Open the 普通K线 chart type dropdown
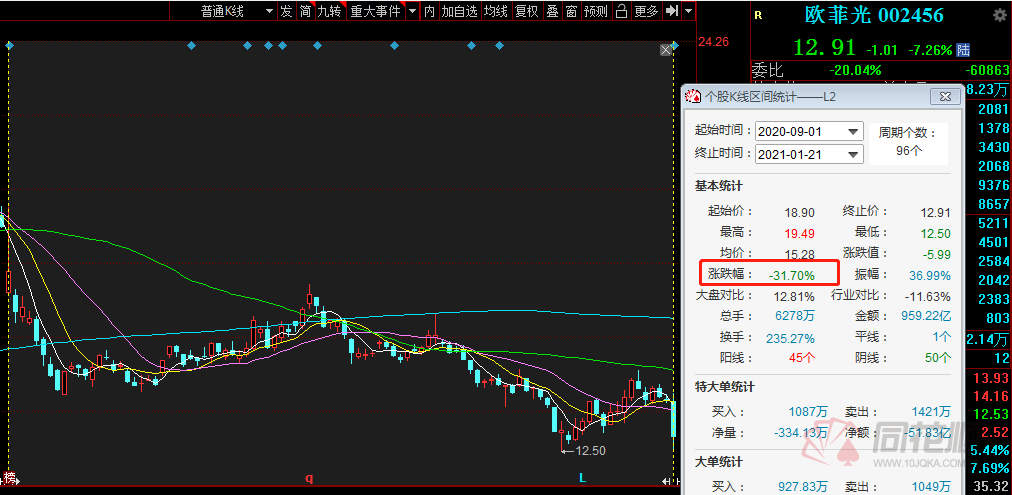1012x495 pixels. (x=236, y=11)
